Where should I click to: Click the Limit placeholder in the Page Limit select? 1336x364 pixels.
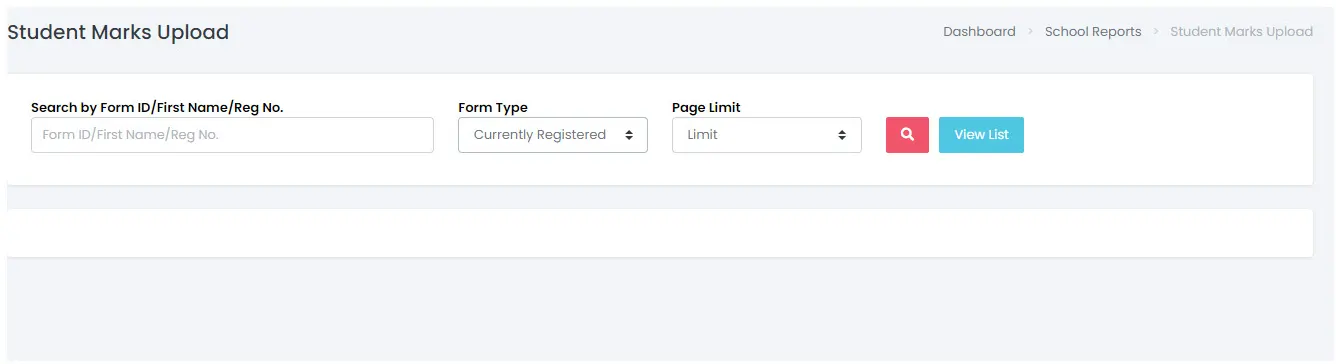pyautogui.click(x=703, y=135)
